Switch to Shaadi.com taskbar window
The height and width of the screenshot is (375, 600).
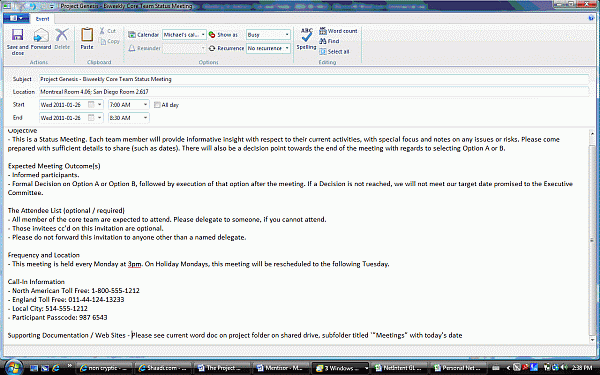click(x=163, y=368)
